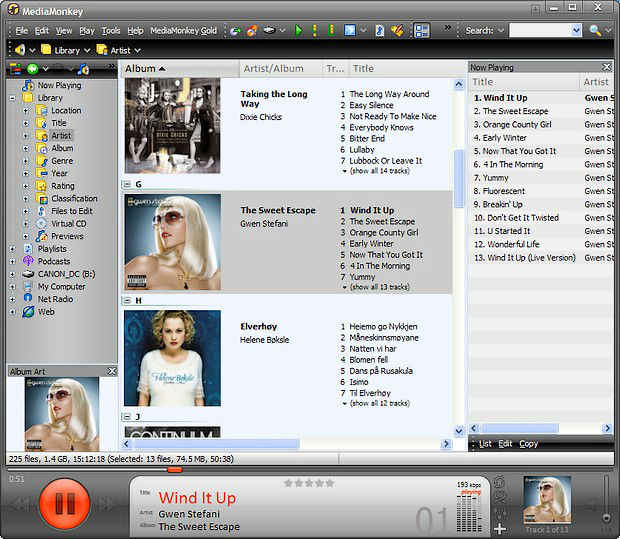Sort by the Artist/Album column header

[x=281, y=68]
